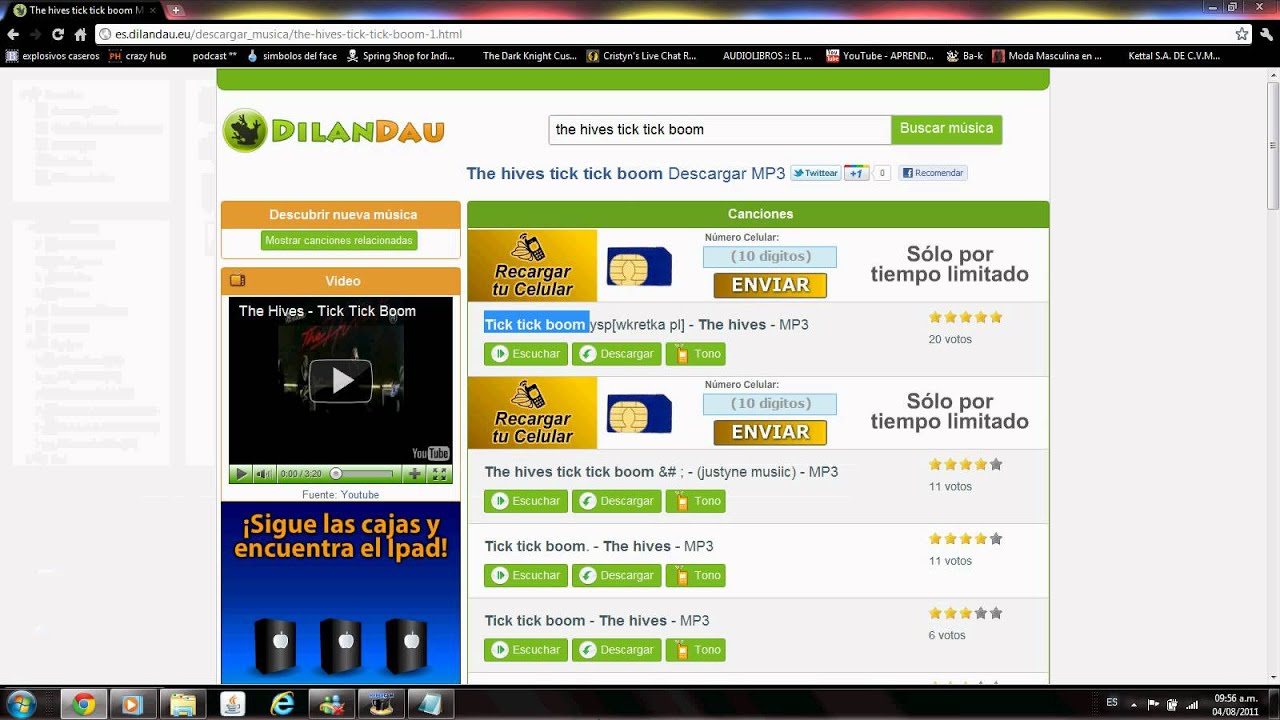Click ENVIAR in the second Recargar tu Celular ad
This screenshot has width=1280, height=720.
770,432
